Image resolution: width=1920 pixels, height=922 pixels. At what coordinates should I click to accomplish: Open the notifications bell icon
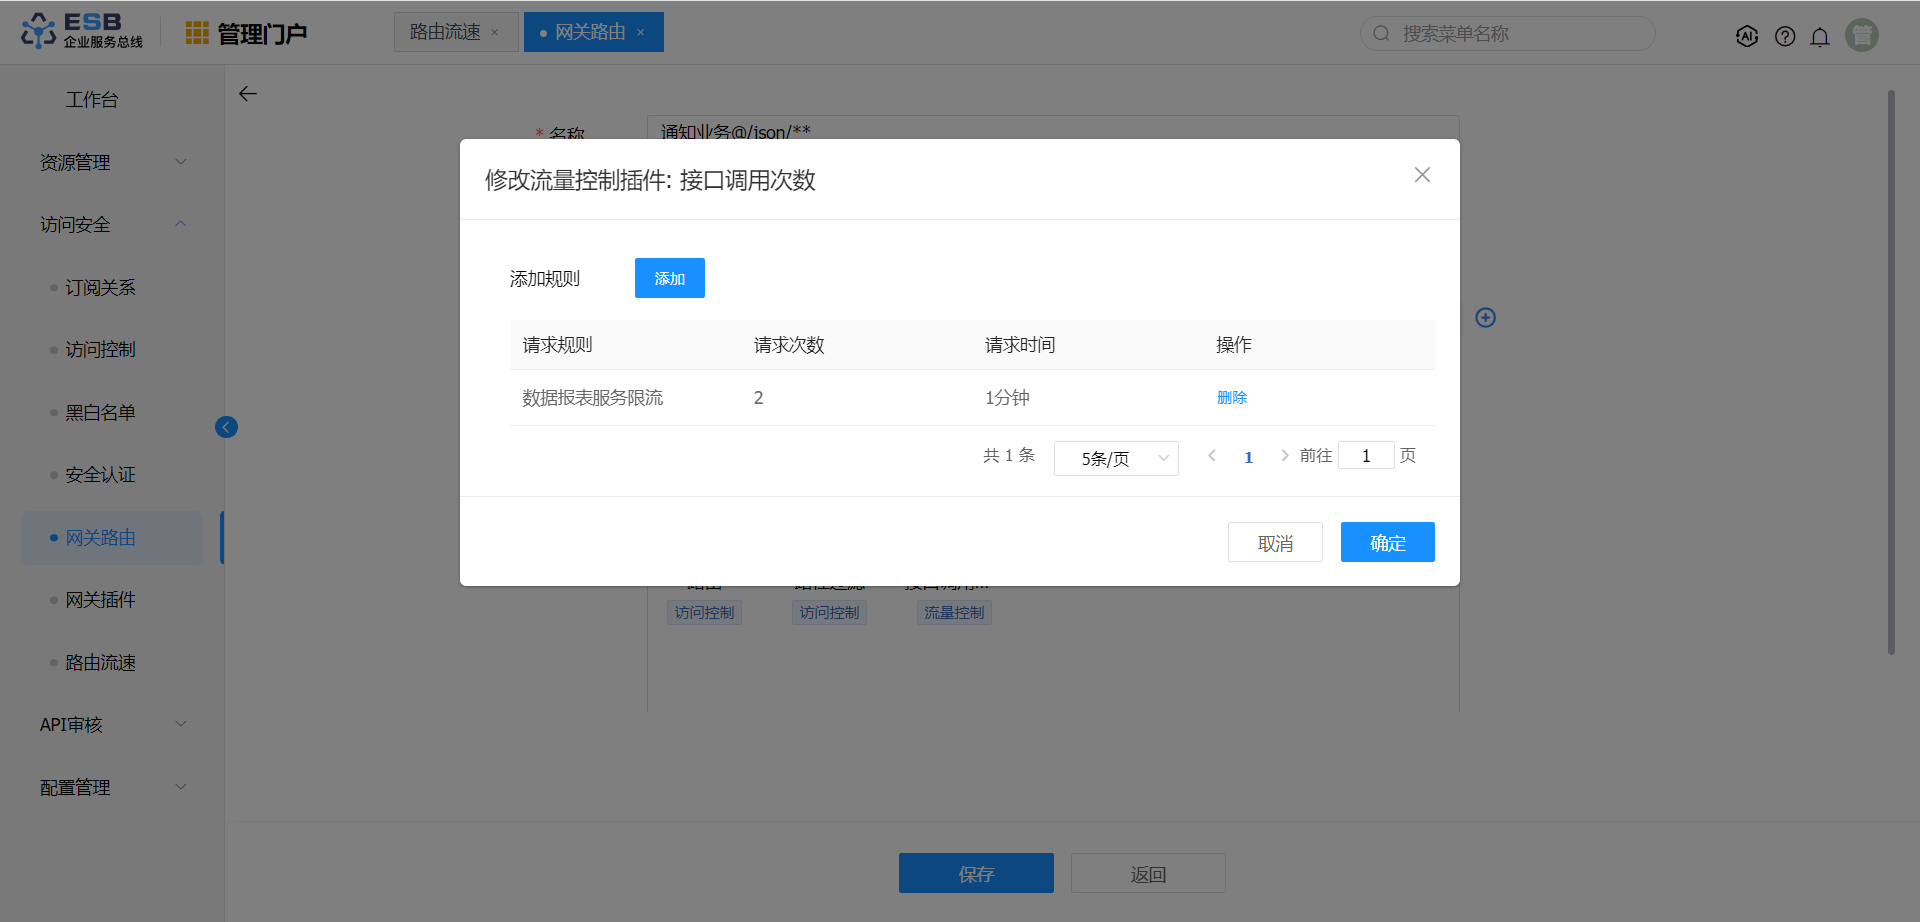click(1820, 36)
